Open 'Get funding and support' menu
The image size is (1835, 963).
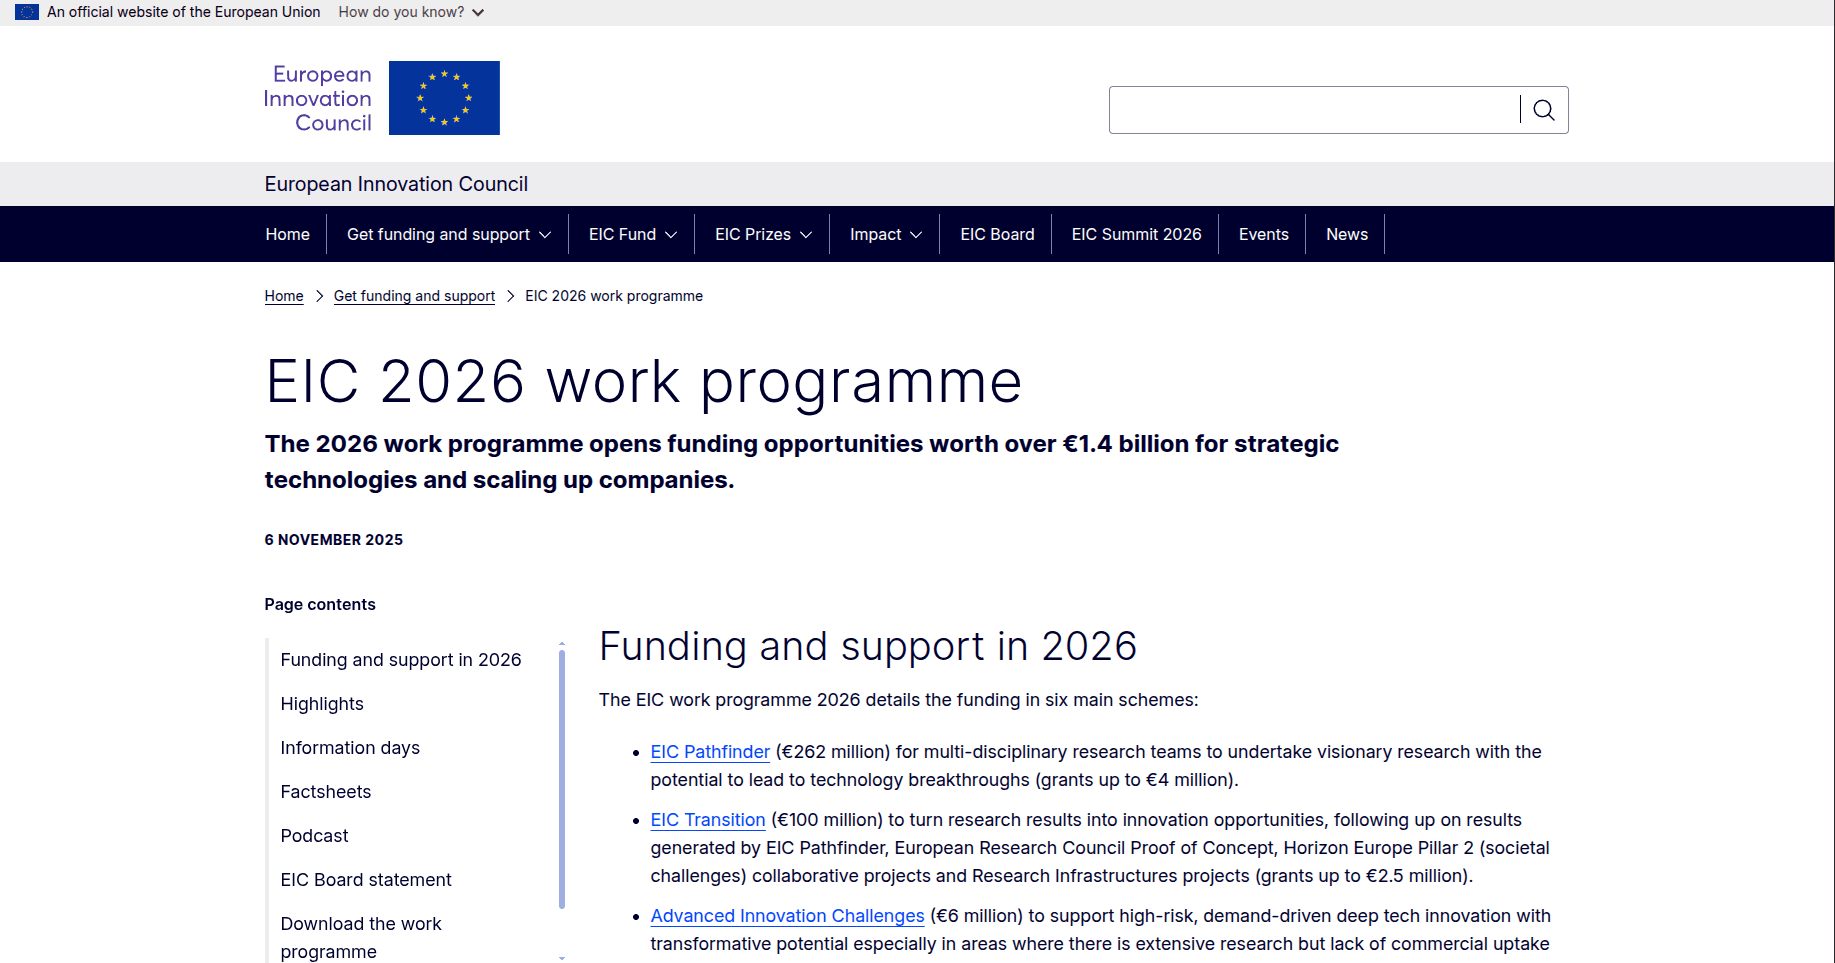coord(448,234)
